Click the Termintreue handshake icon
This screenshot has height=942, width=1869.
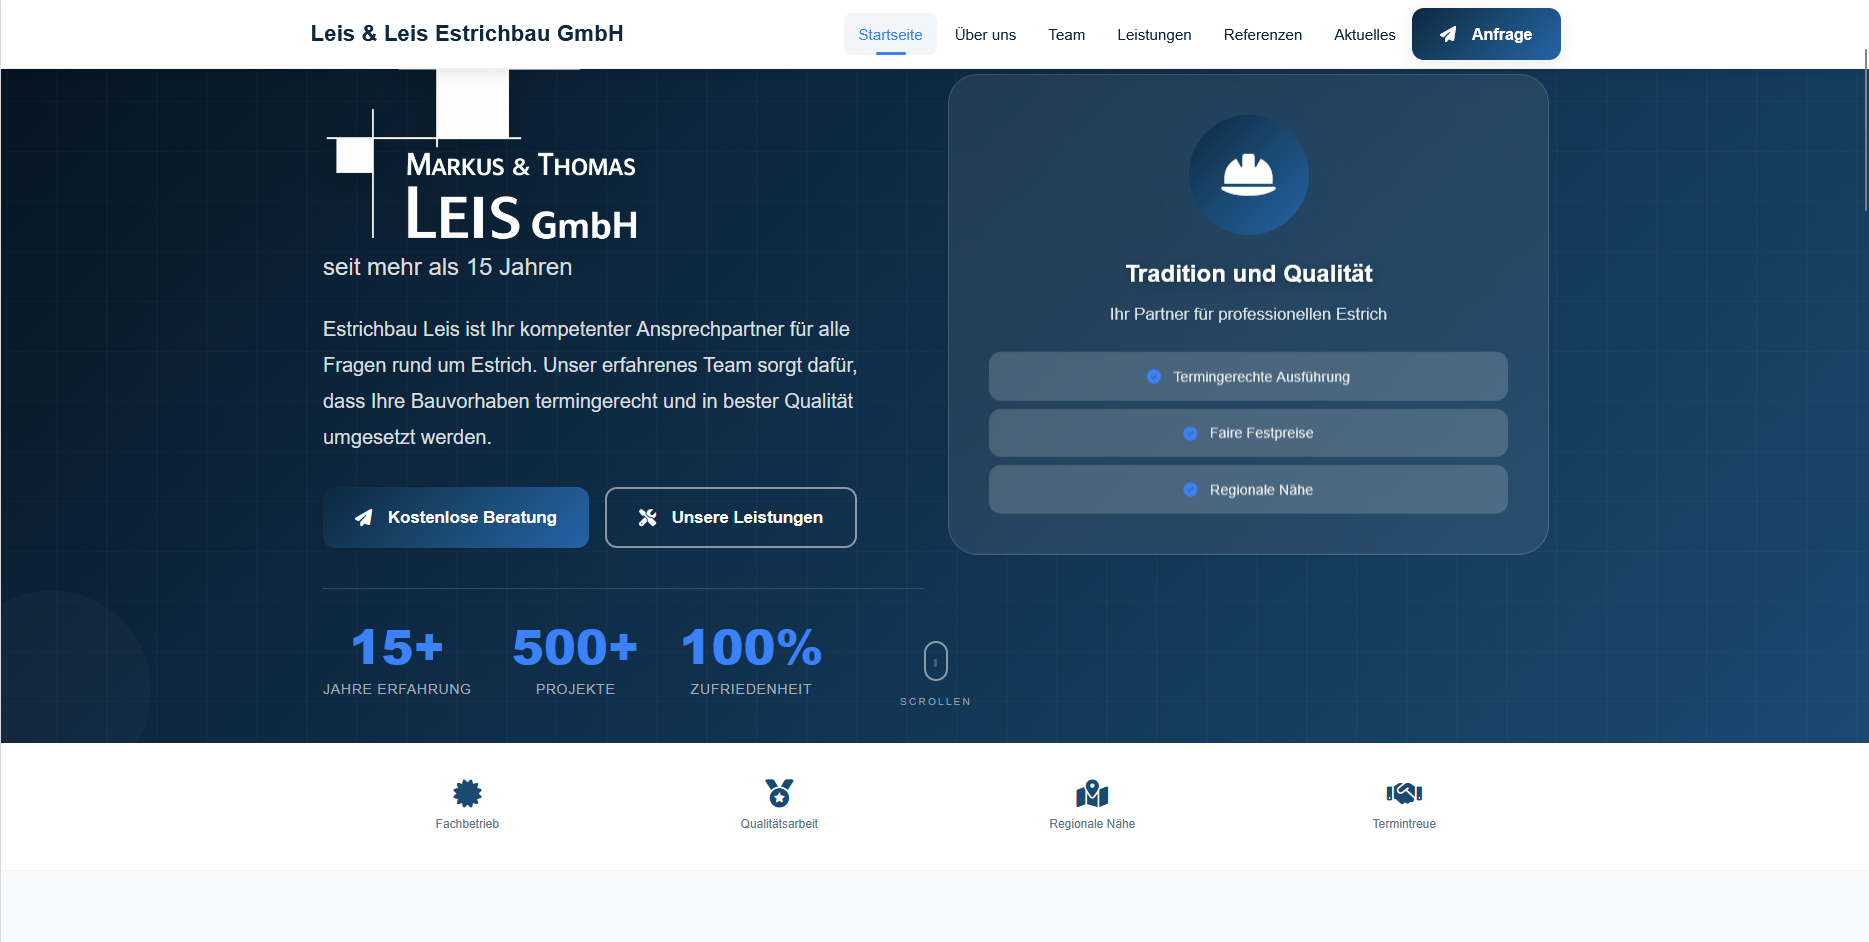tap(1404, 791)
